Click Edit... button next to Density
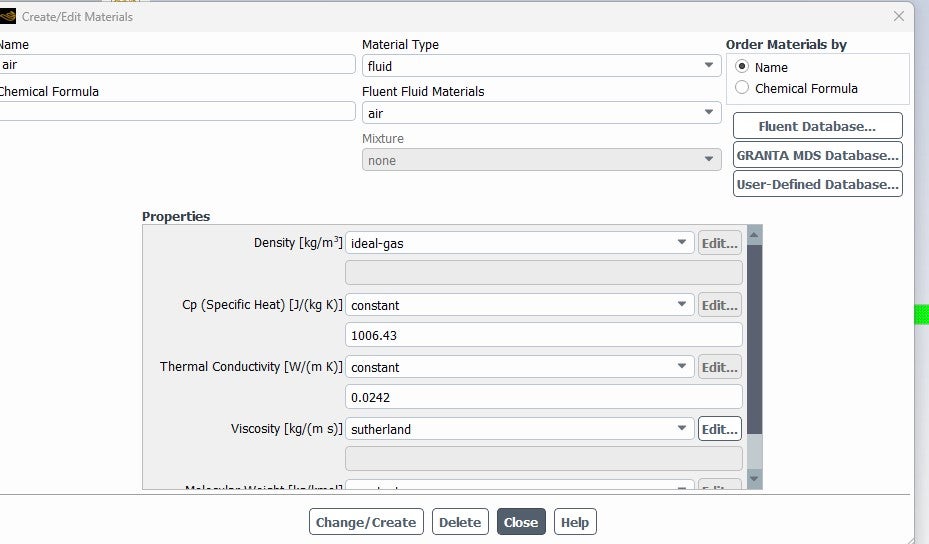Viewport: 929px width, 544px height. [x=719, y=243]
